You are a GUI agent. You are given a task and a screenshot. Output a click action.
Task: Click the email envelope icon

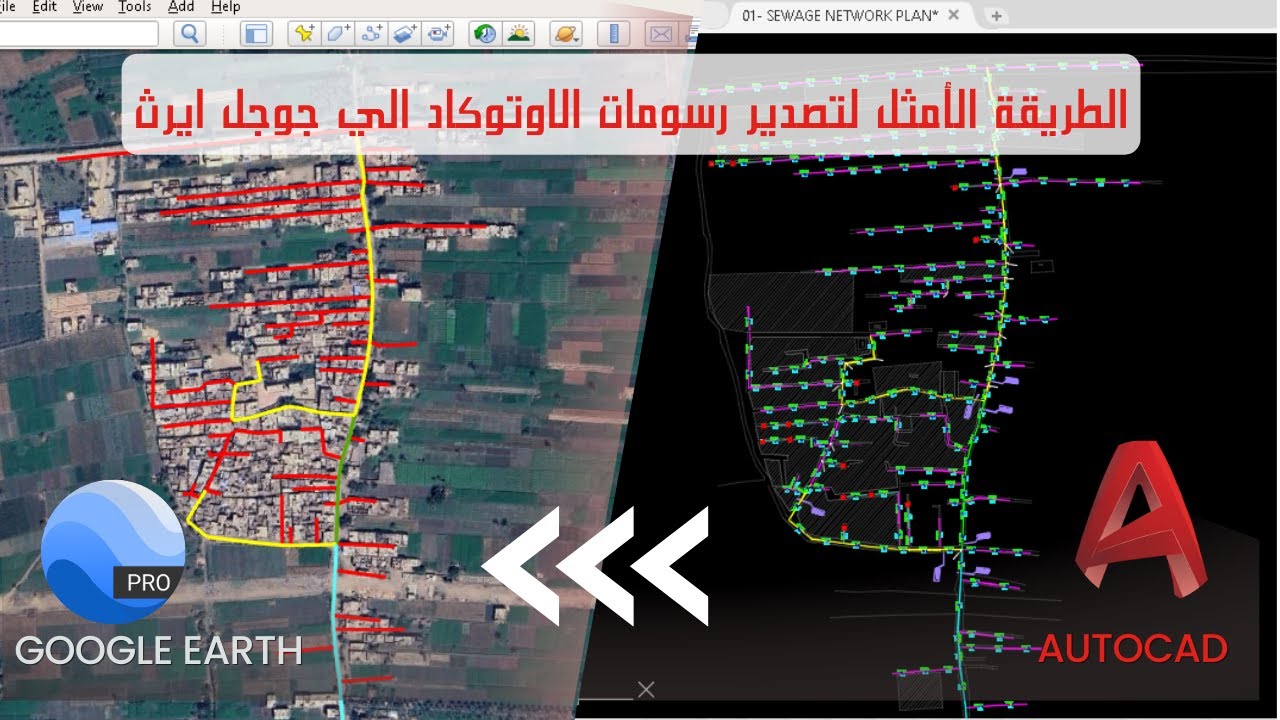661,34
